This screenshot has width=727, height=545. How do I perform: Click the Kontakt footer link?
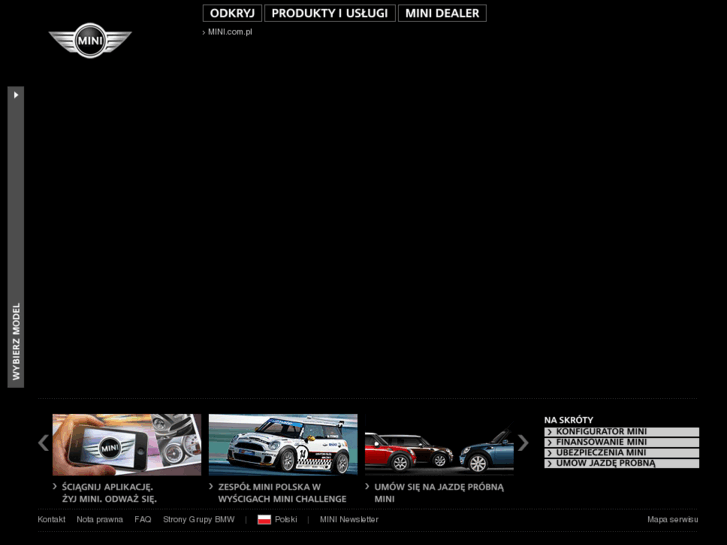coord(51,519)
